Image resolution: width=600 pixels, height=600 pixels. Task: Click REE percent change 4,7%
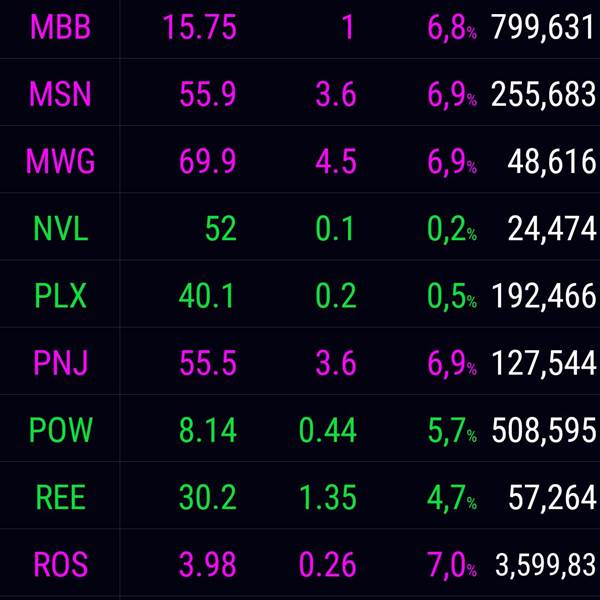[x=452, y=499]
